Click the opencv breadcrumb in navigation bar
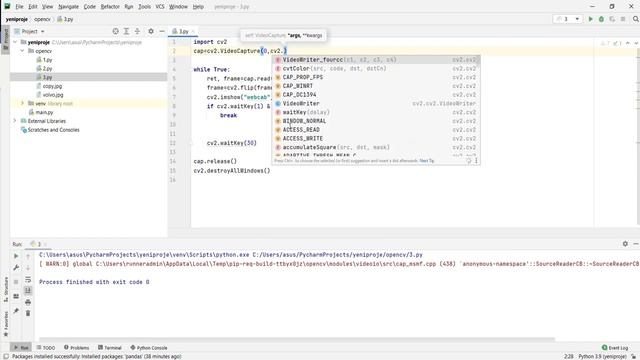 42,19
